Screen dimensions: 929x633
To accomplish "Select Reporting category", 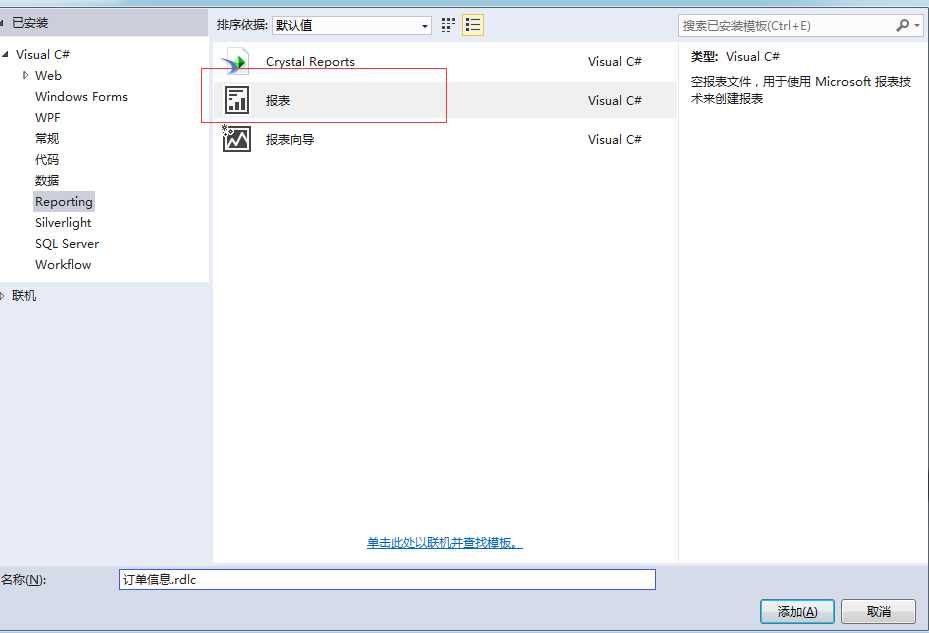I will coord(64,202).
